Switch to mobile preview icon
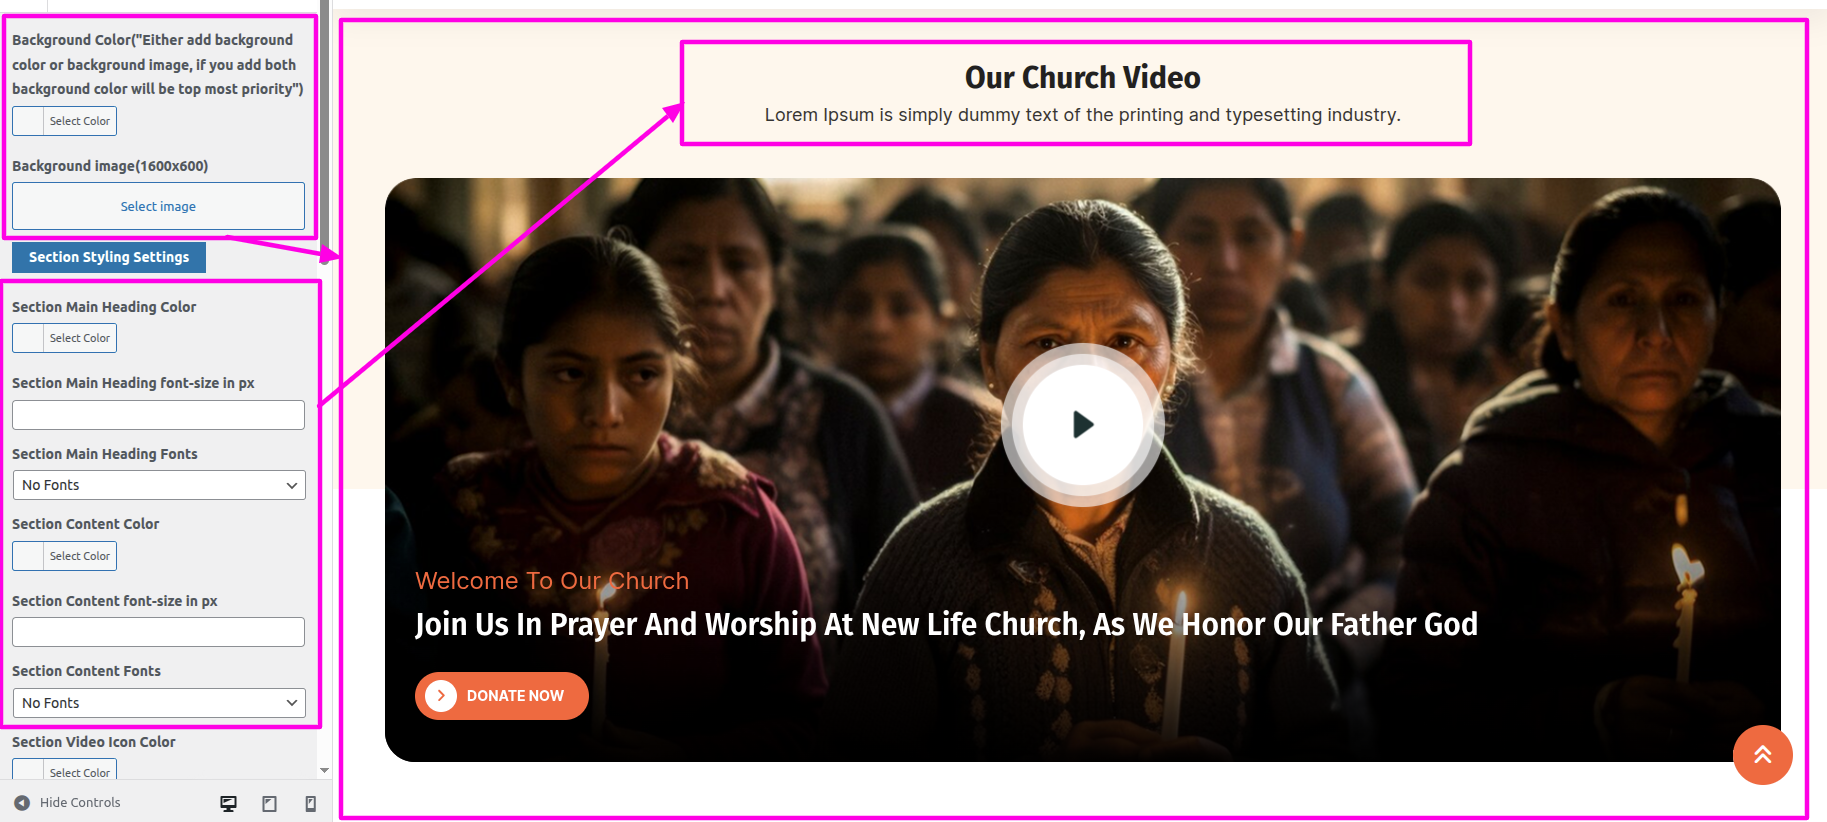The height and width of the screenshot is (822, 1827). [x=310, y=803]
